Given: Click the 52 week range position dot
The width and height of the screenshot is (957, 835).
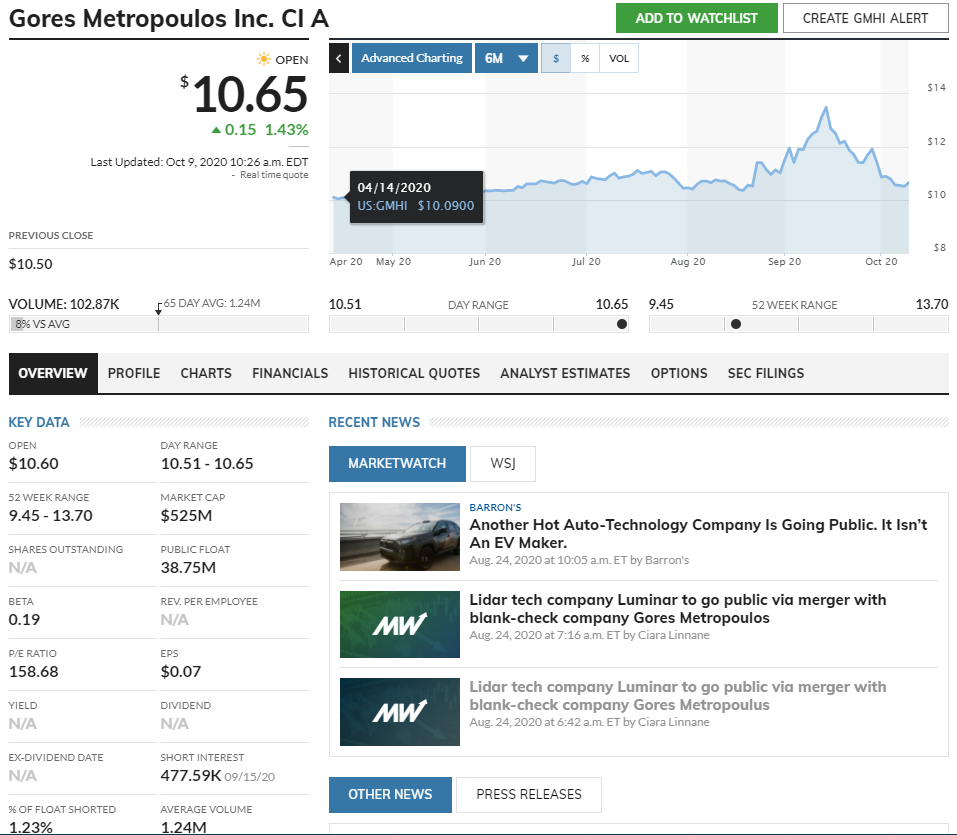Looking at the screenshot, I should 736,324.
